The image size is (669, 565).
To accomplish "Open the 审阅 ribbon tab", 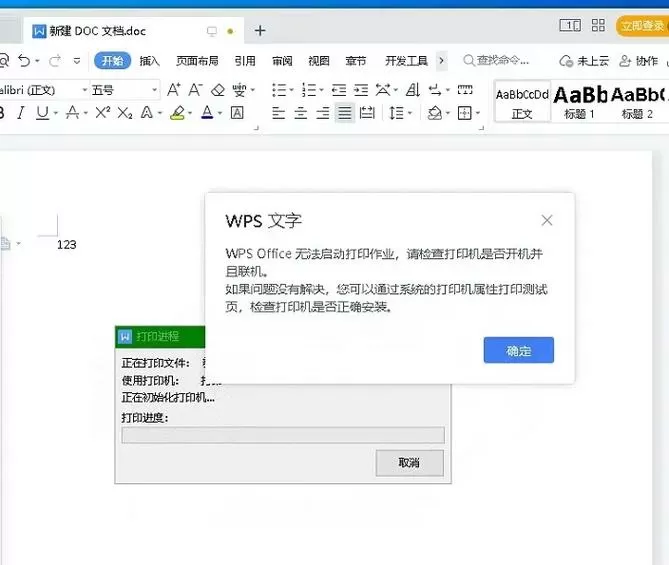I will tap(282, 61).
